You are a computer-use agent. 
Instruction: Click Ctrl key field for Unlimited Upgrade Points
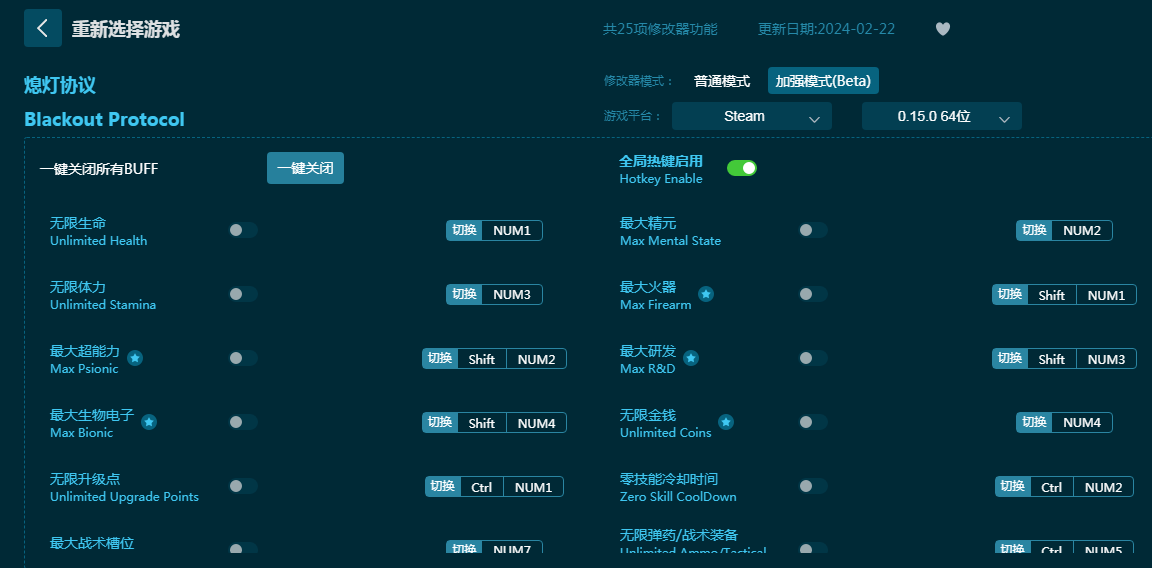coord(482,486)
